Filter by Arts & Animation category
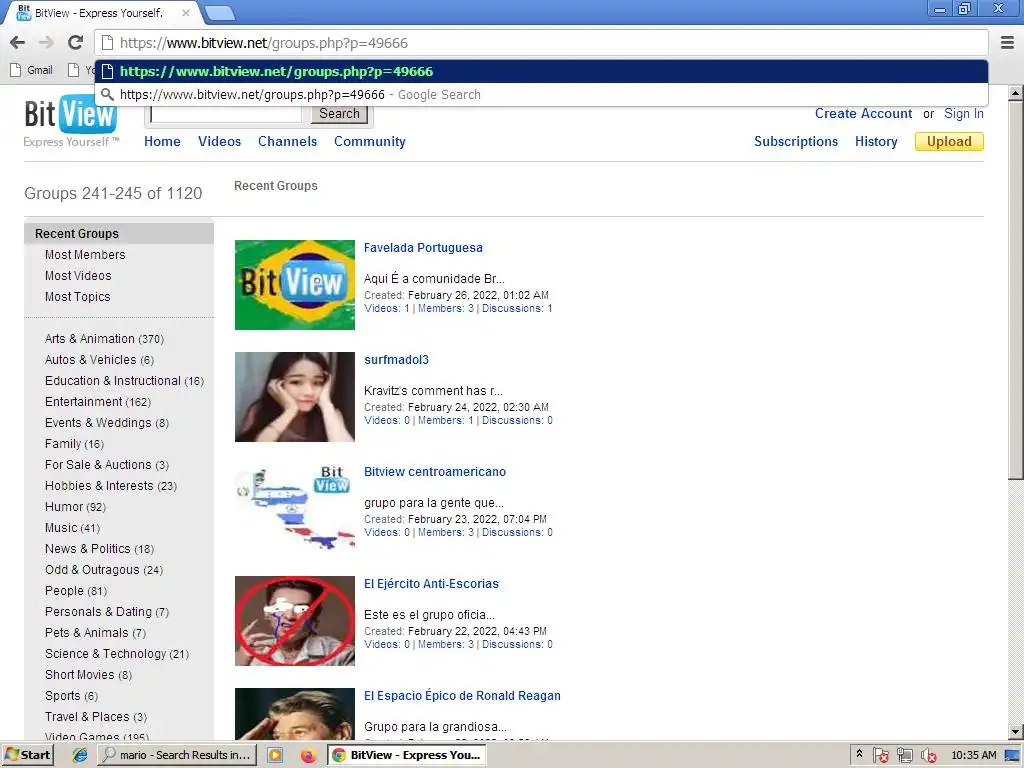Image resolution: width=1024 pixels, height=768 pixels. (x=104, y=339)
